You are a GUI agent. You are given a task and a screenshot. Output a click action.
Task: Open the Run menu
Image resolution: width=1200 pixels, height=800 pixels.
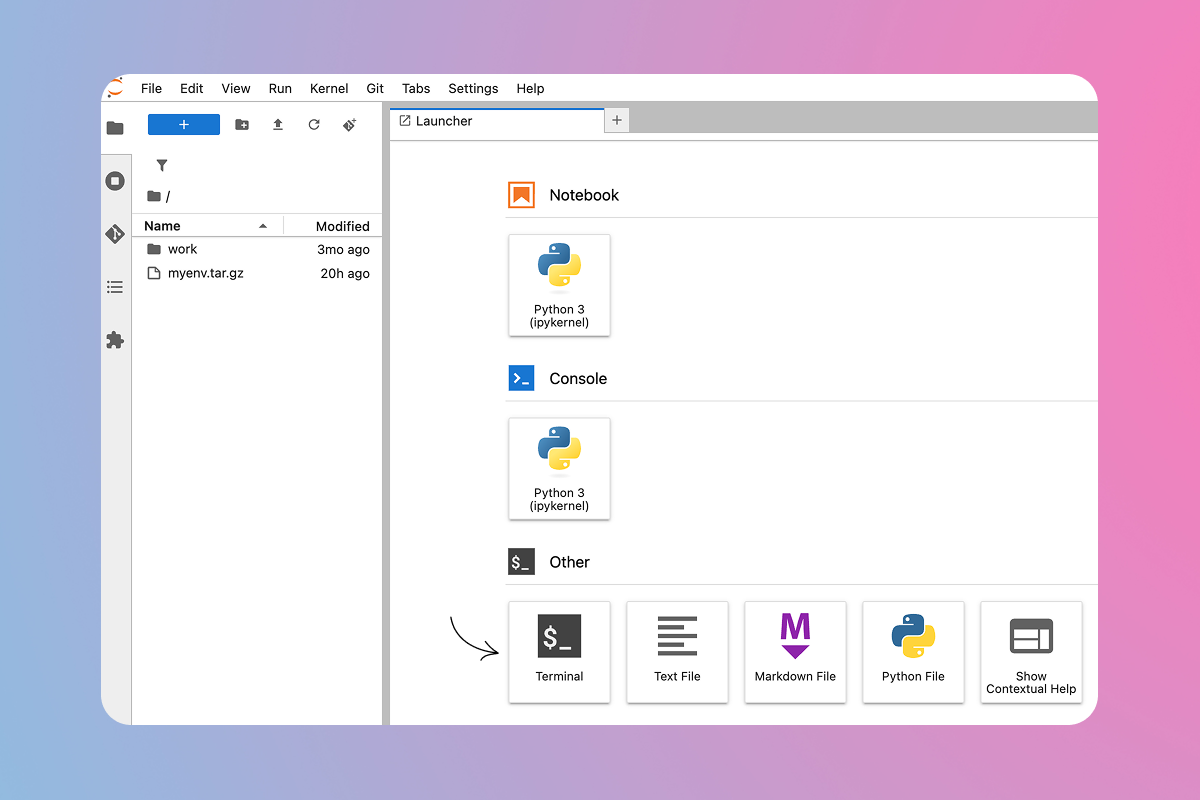(x=280, y=88)
